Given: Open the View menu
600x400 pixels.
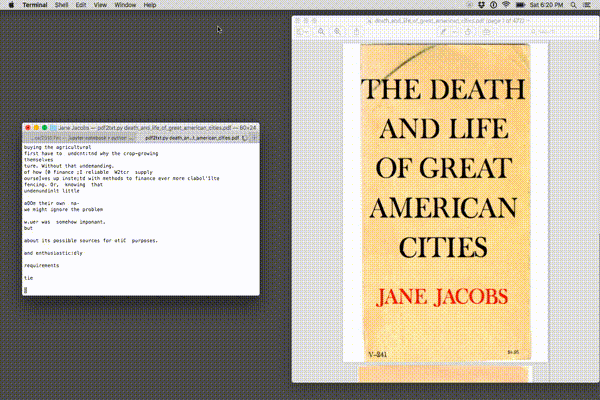Looking at the screenshot, I should pyautogui.click(x=100, y=5).
